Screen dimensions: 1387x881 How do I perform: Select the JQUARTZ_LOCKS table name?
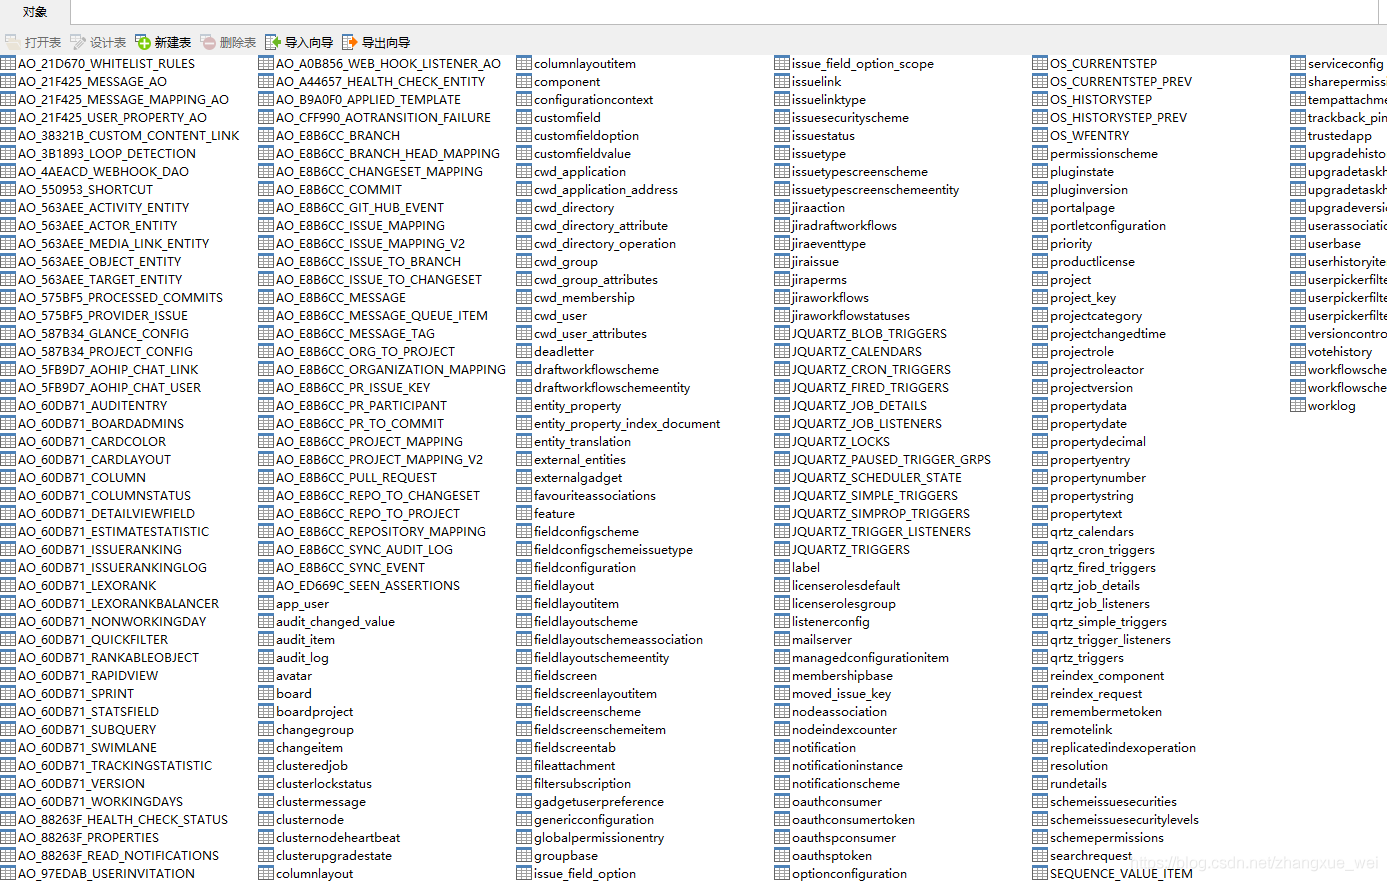[x=841, y=441]
